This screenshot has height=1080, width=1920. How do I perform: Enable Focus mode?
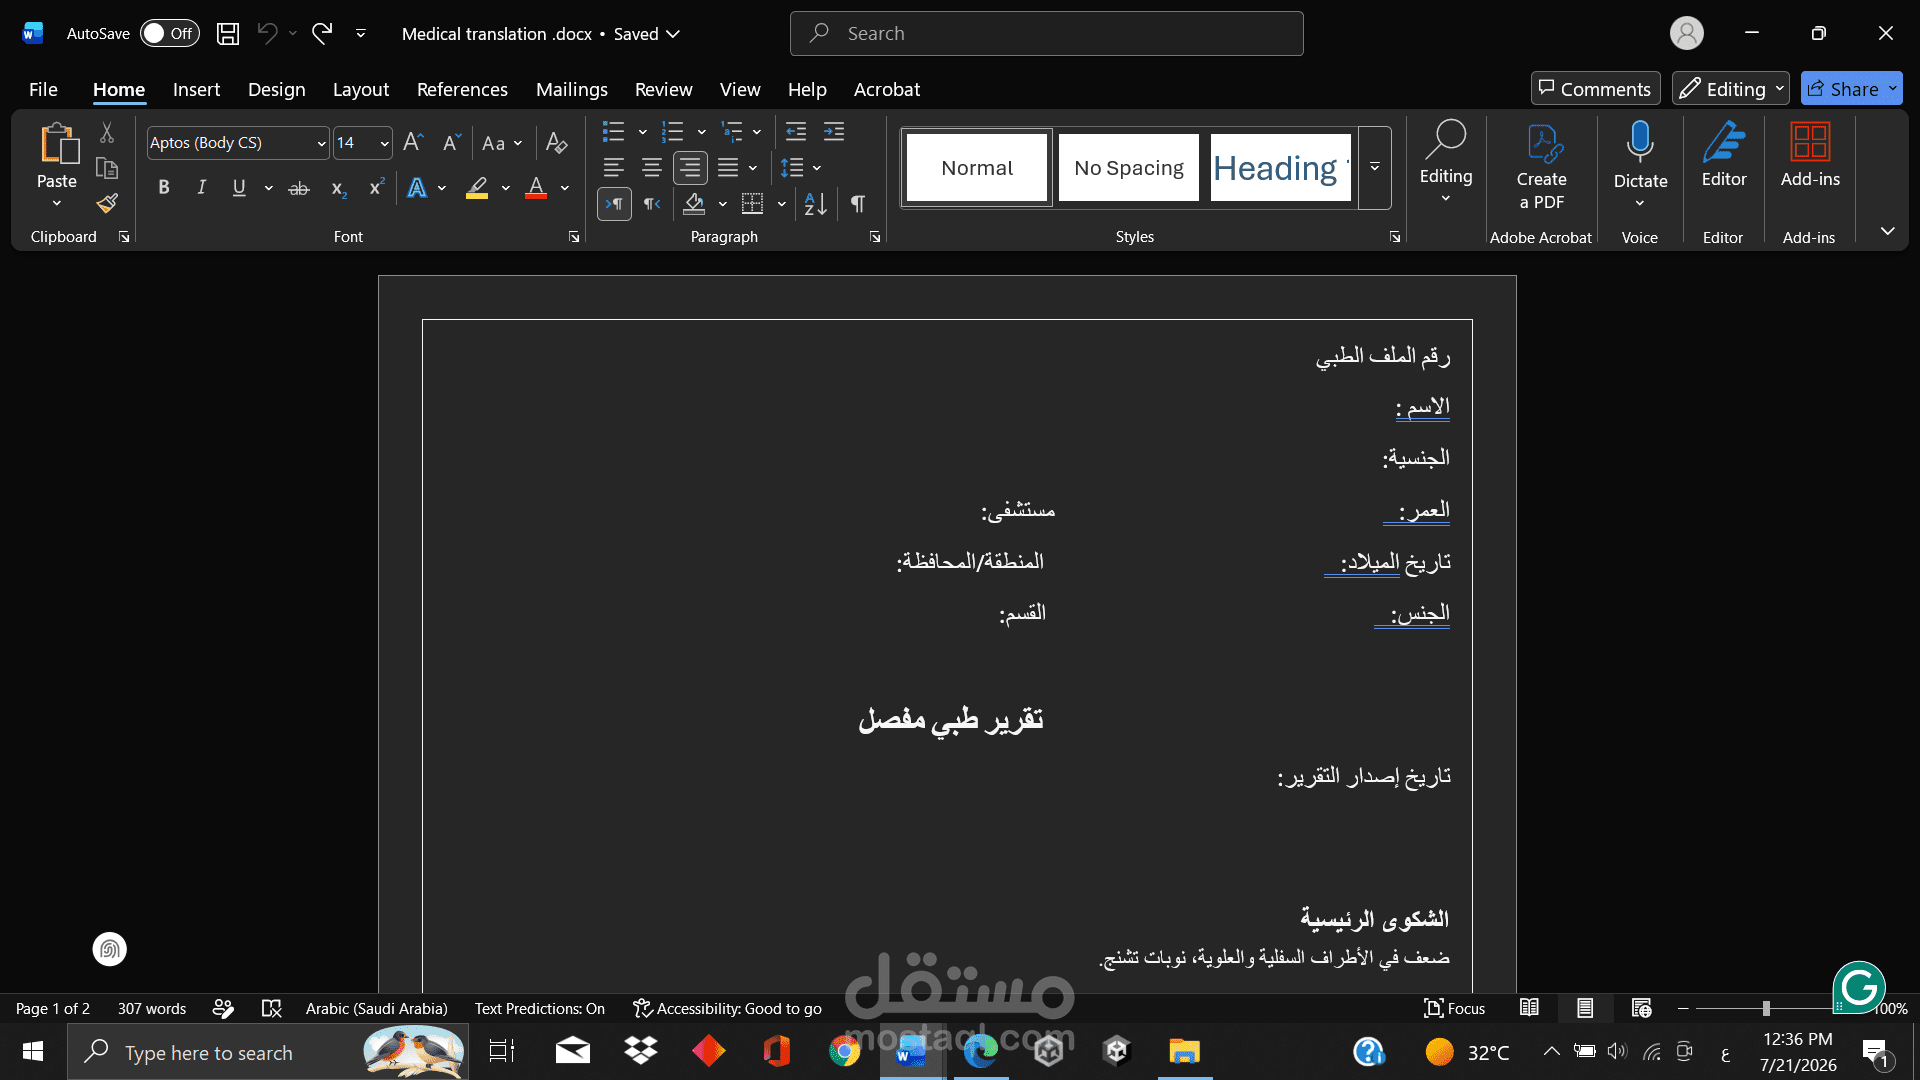(1454, 1008)
